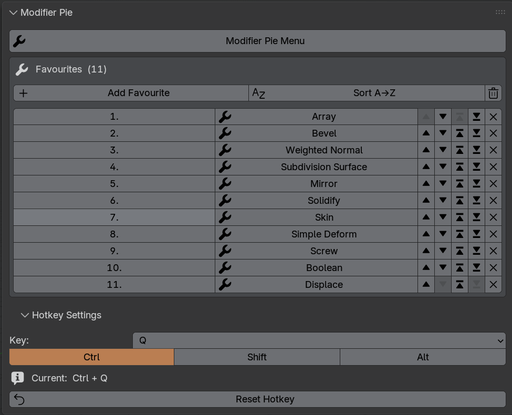Screen dimensions: 512x415
Task: Open the Mirror modifier selector
Action: point(316,184)
